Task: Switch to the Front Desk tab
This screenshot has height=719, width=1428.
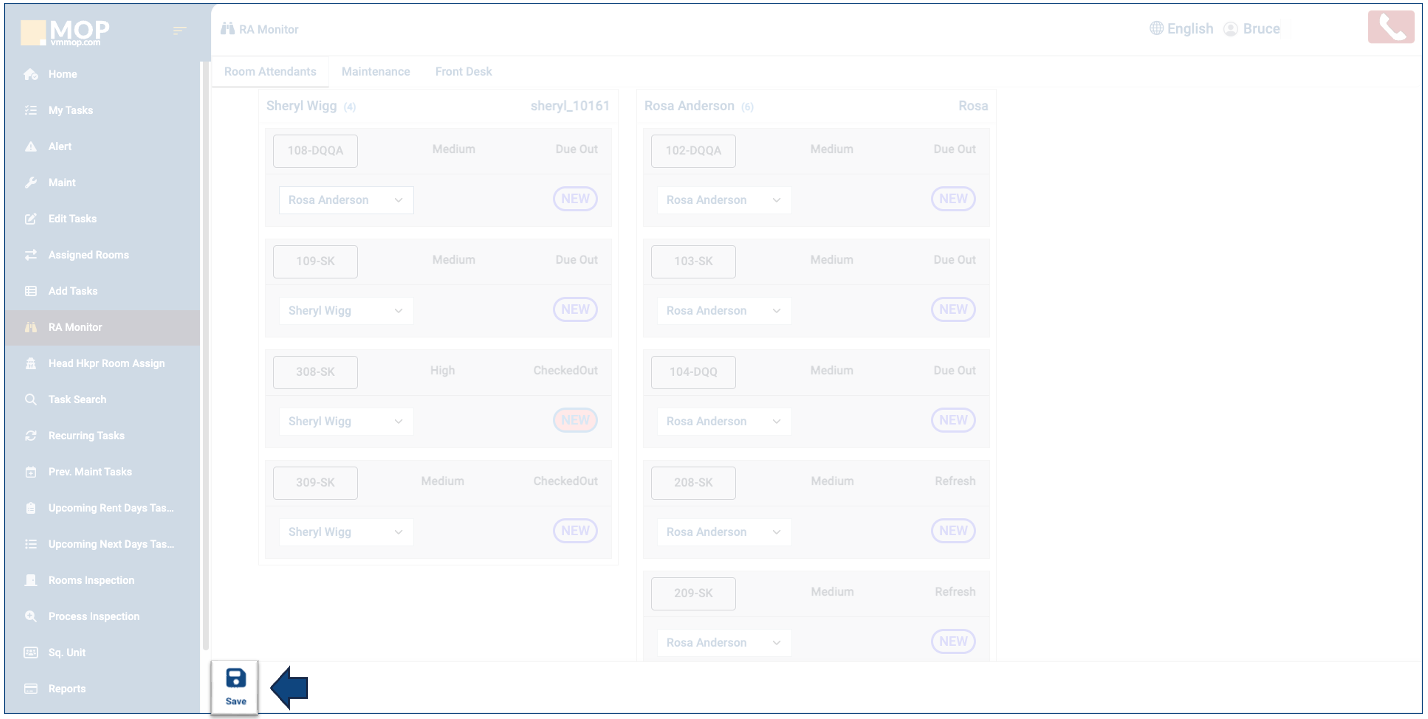Action: (463, 72)
